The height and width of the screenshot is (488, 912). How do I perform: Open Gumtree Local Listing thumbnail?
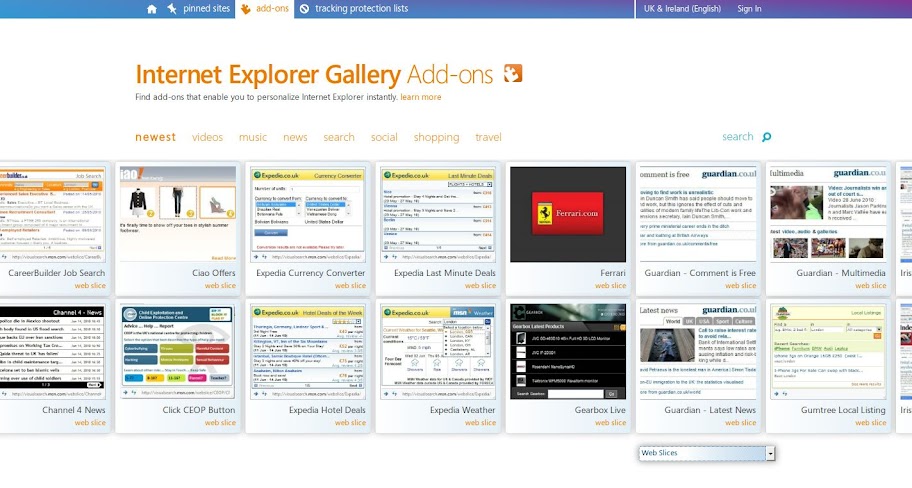point(828,351)
